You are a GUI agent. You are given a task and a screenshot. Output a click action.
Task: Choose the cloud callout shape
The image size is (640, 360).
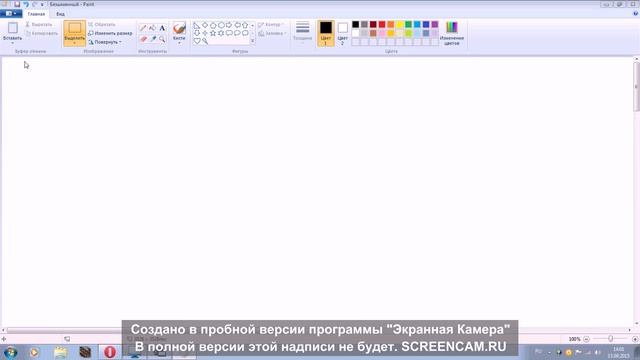click(x=245, y=33)
